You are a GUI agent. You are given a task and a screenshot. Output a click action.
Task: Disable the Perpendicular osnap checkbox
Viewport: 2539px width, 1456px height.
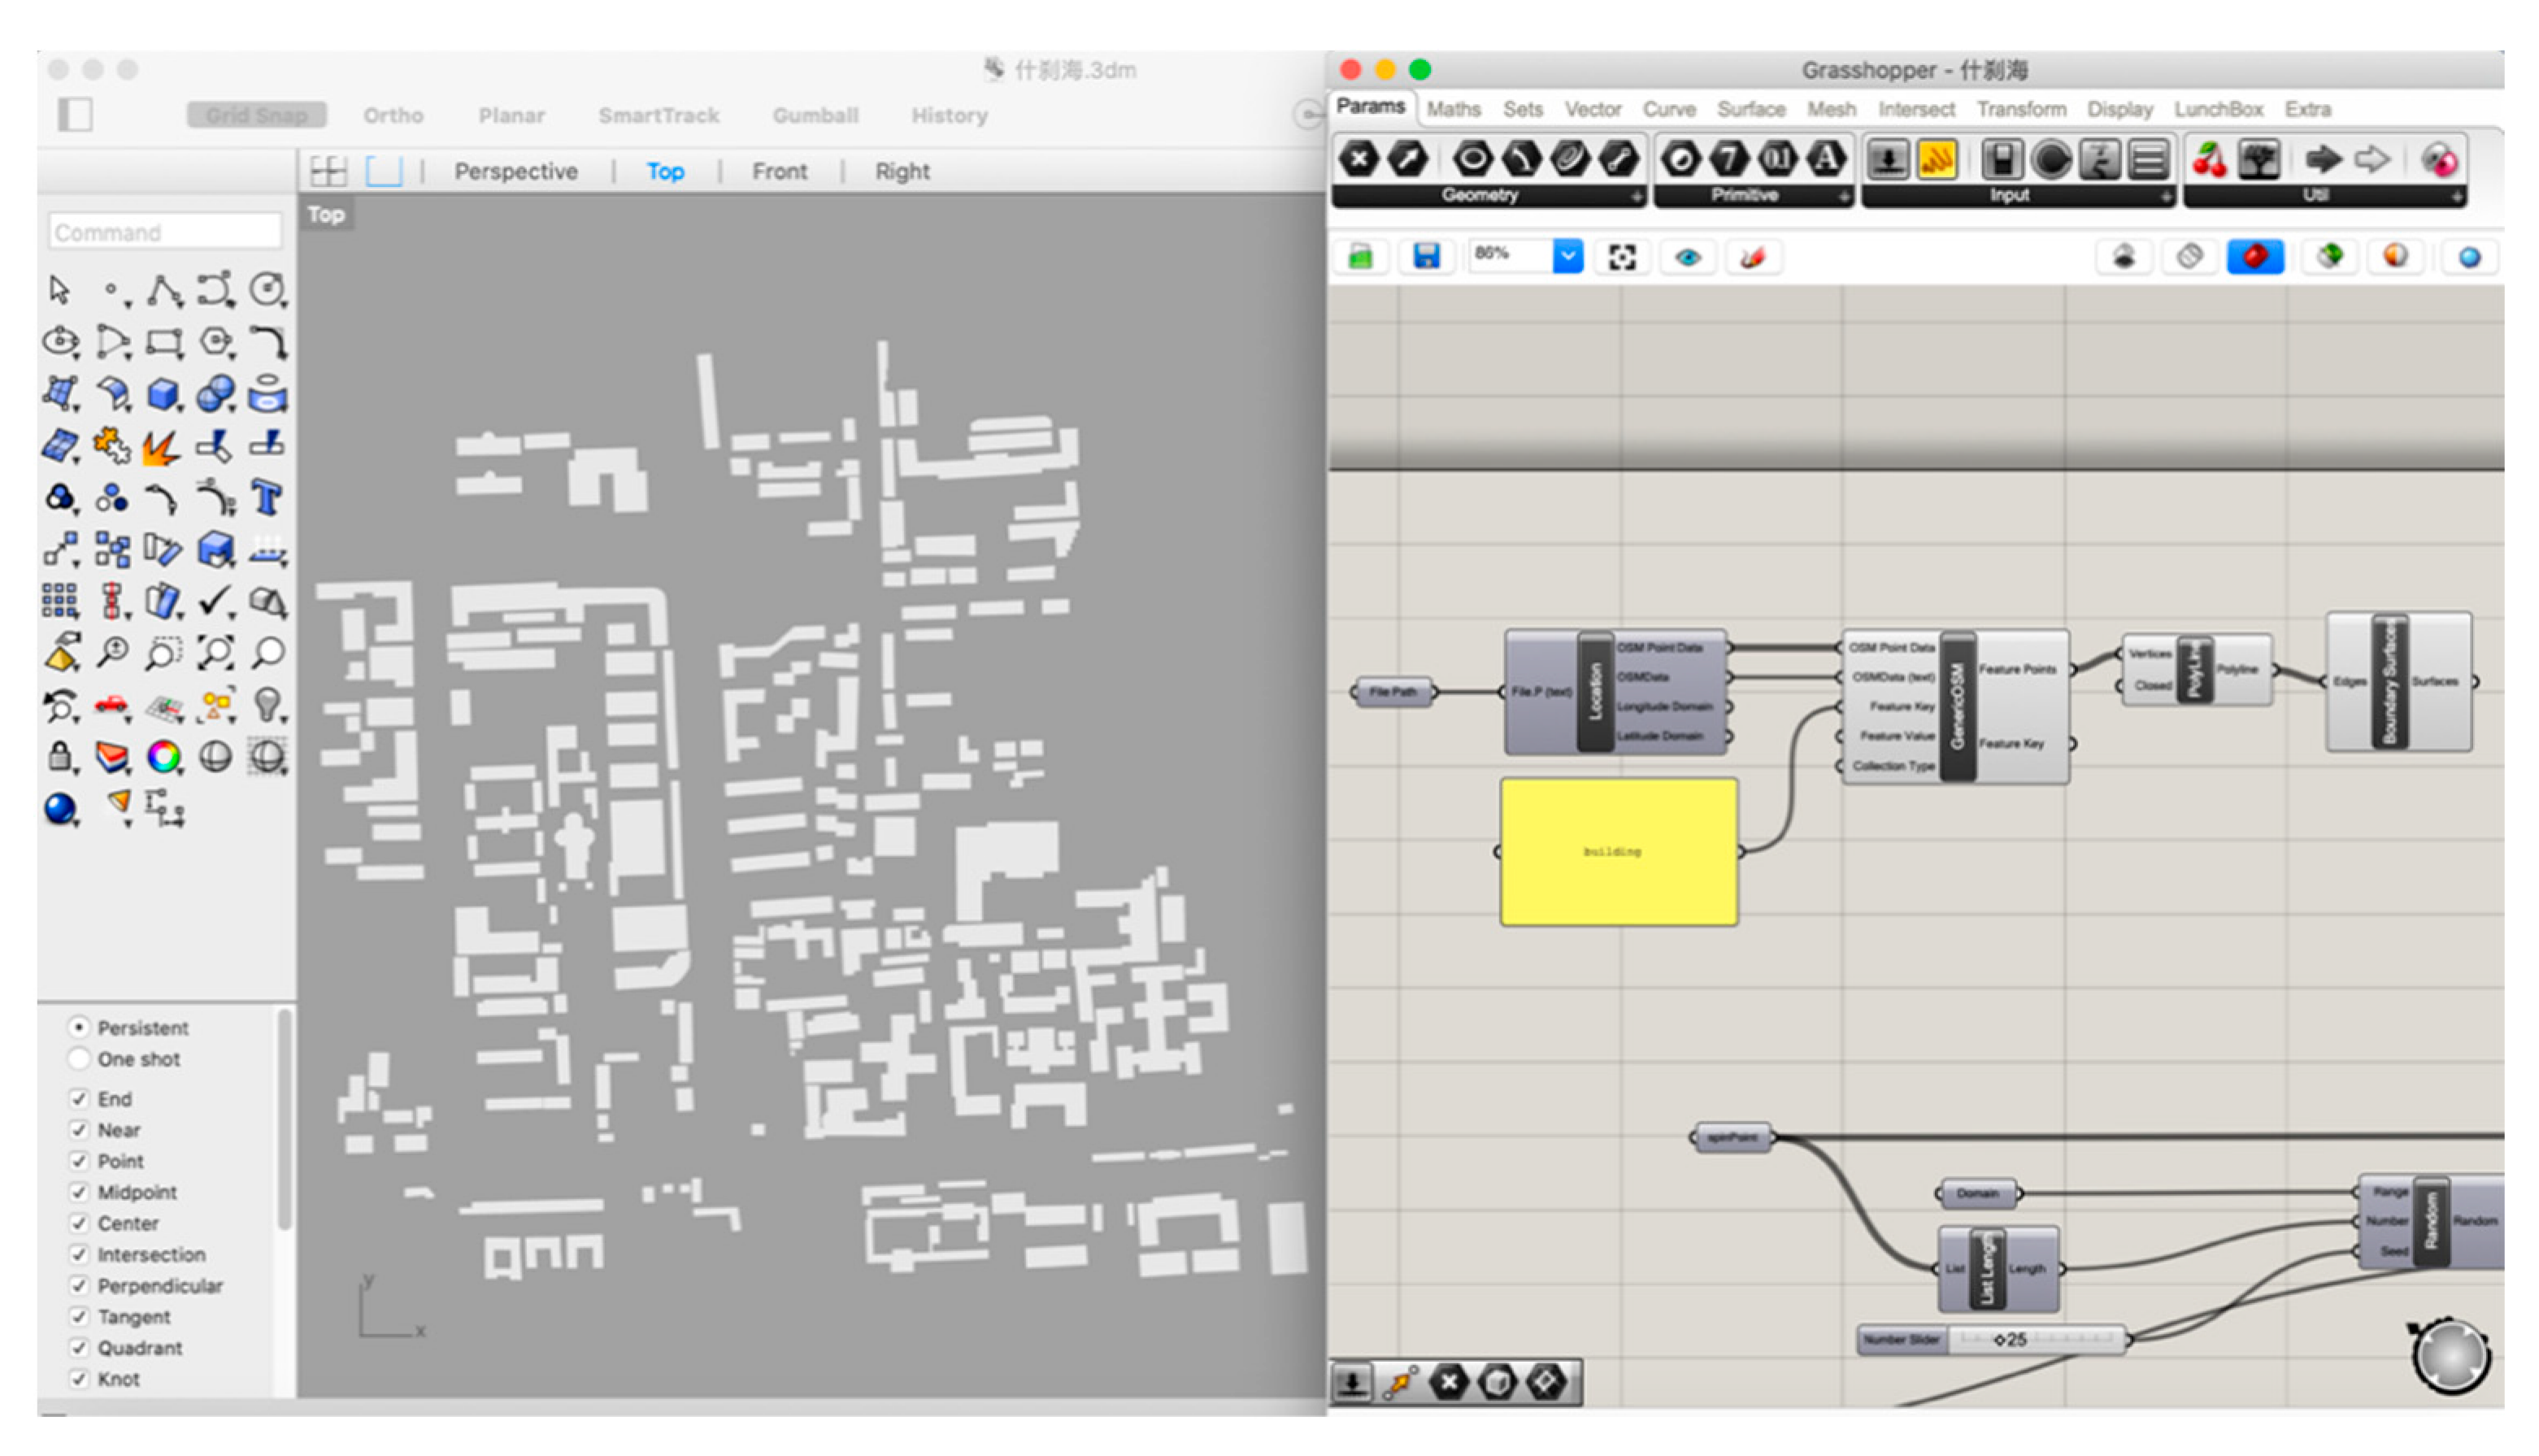(79, 1286)
